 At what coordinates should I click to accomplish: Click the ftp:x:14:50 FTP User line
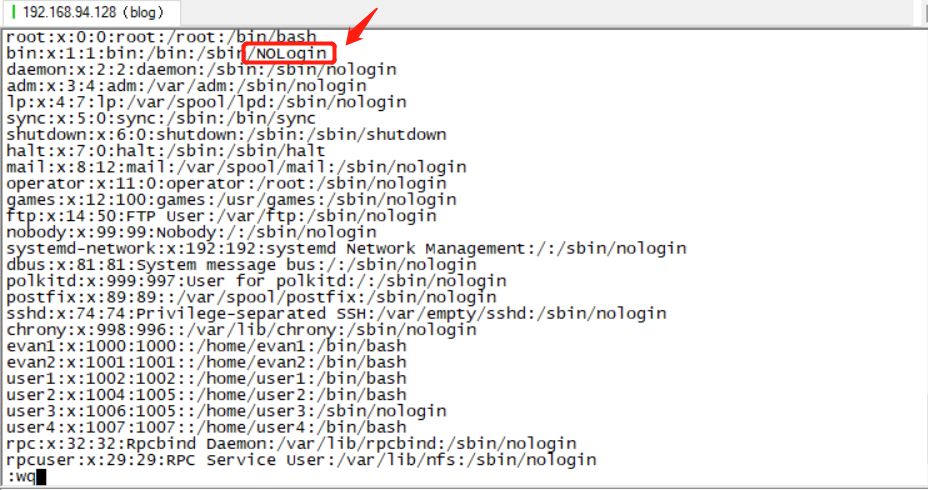221,216
